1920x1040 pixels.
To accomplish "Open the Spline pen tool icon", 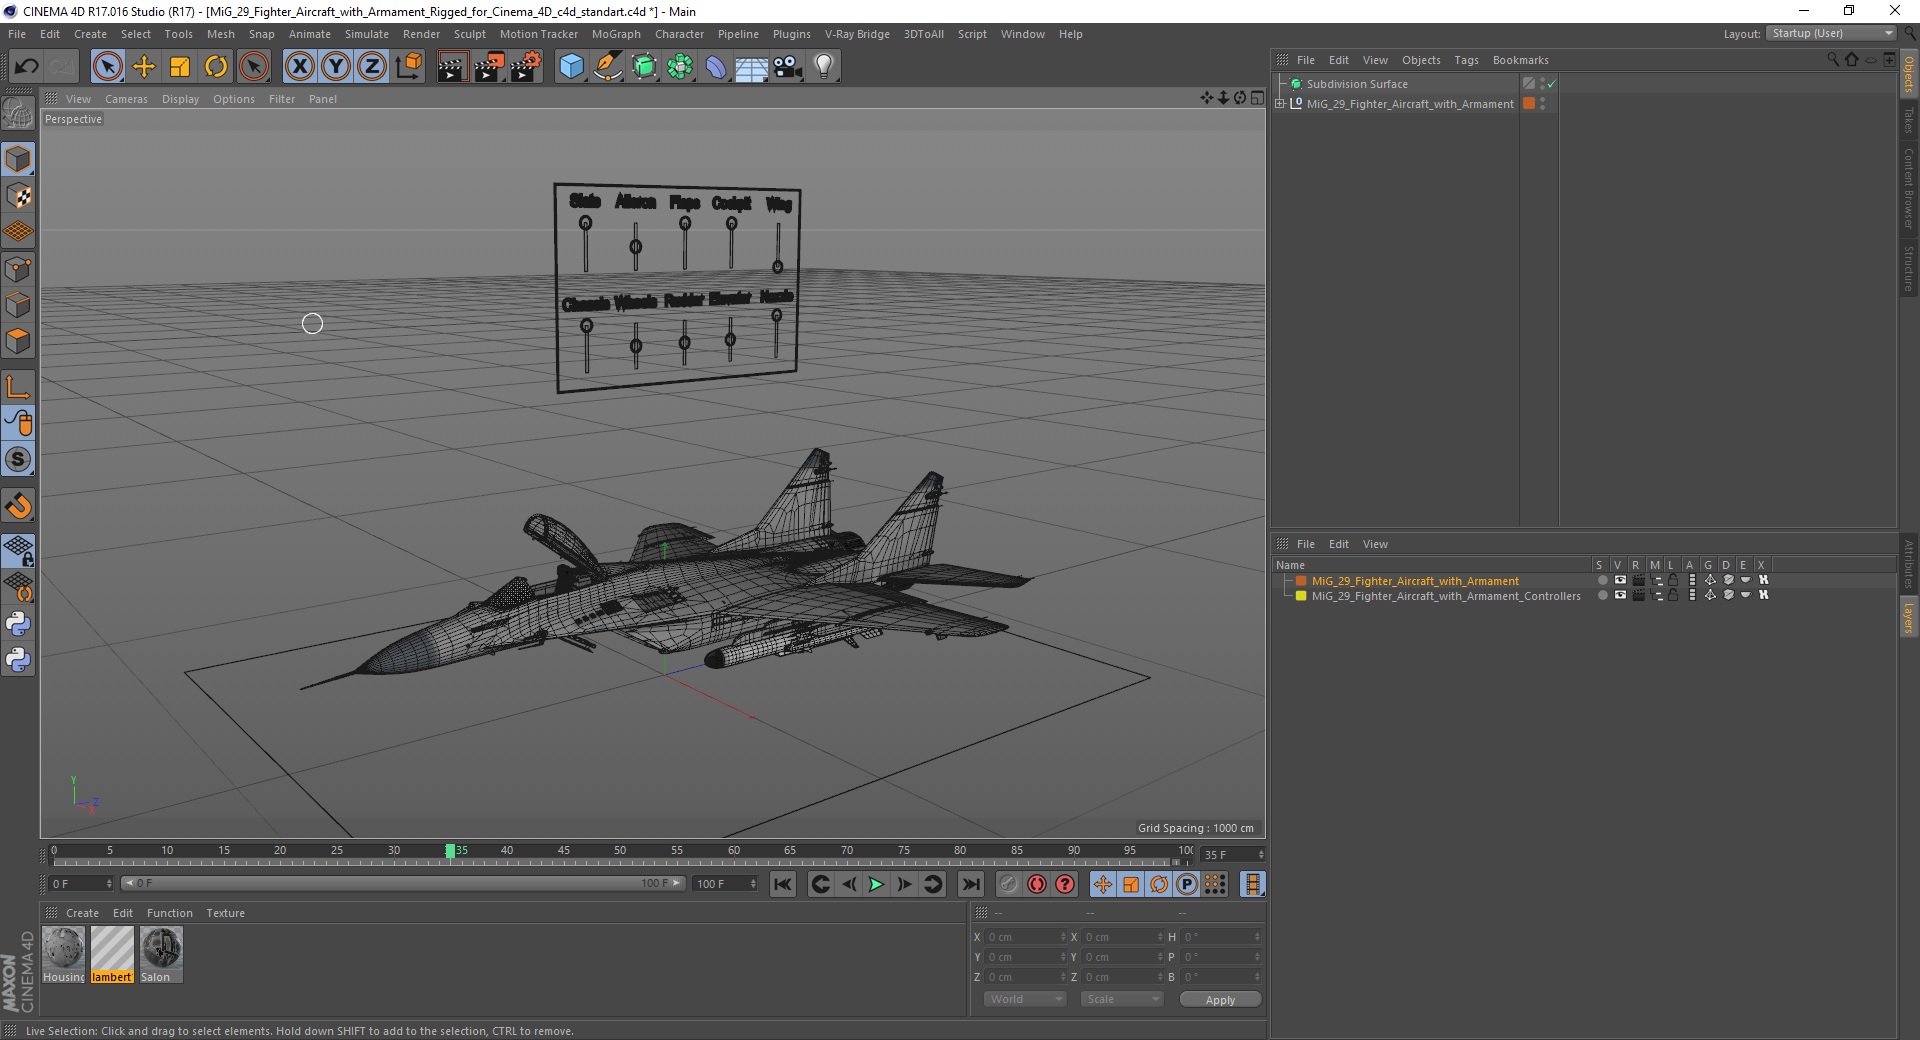I will 607,67.
